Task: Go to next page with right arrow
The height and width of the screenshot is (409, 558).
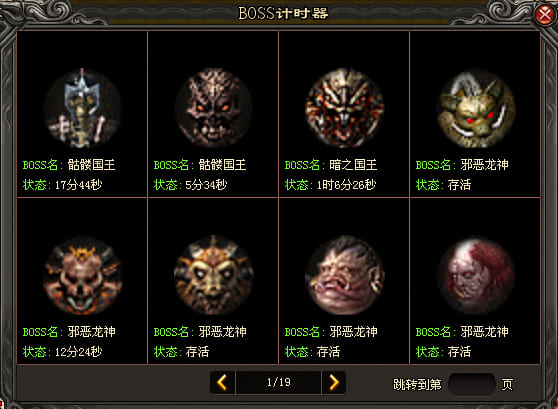Action: [333, 383]
